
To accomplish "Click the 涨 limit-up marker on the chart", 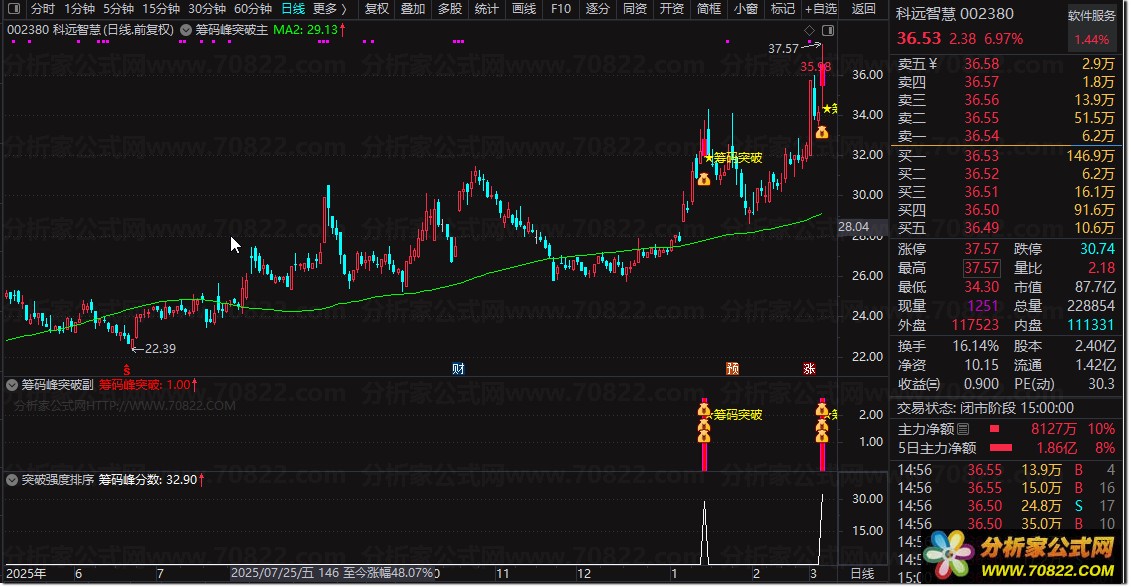I will [x=808, y=368].
